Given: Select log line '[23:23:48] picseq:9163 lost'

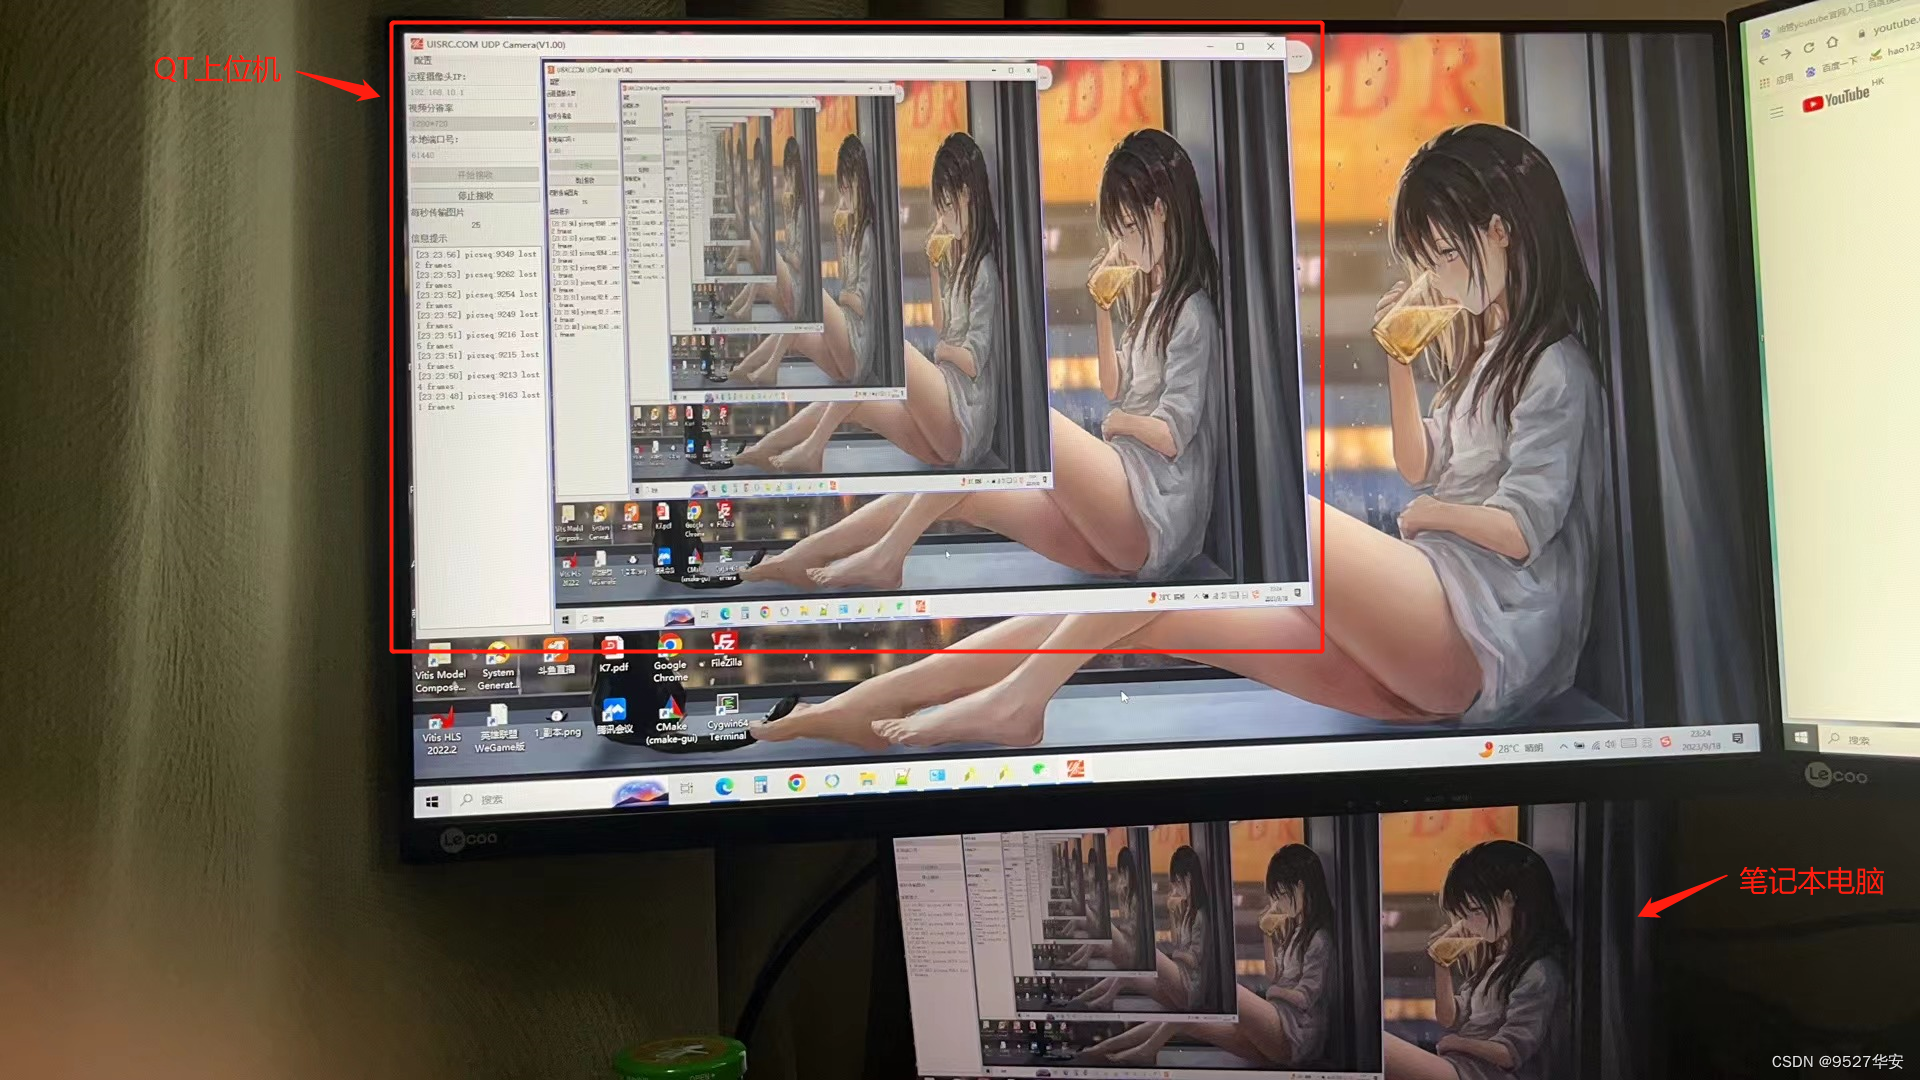Looking at the screenshot, I should pos(478,396).
